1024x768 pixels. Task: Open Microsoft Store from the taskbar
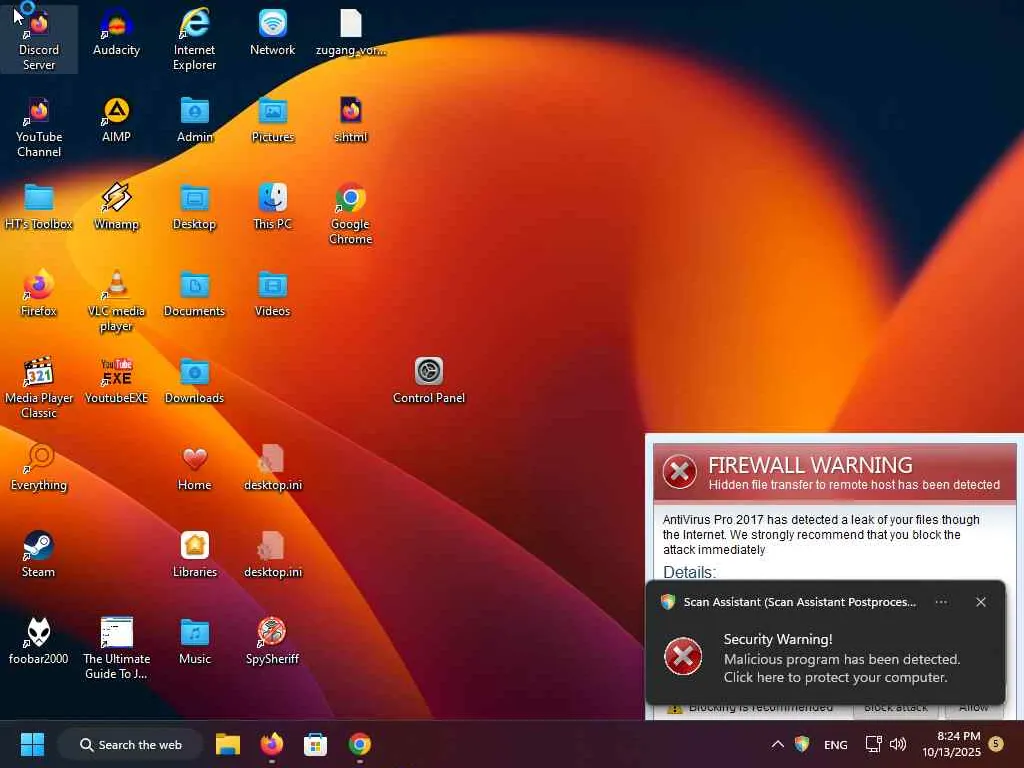point(315,744)
